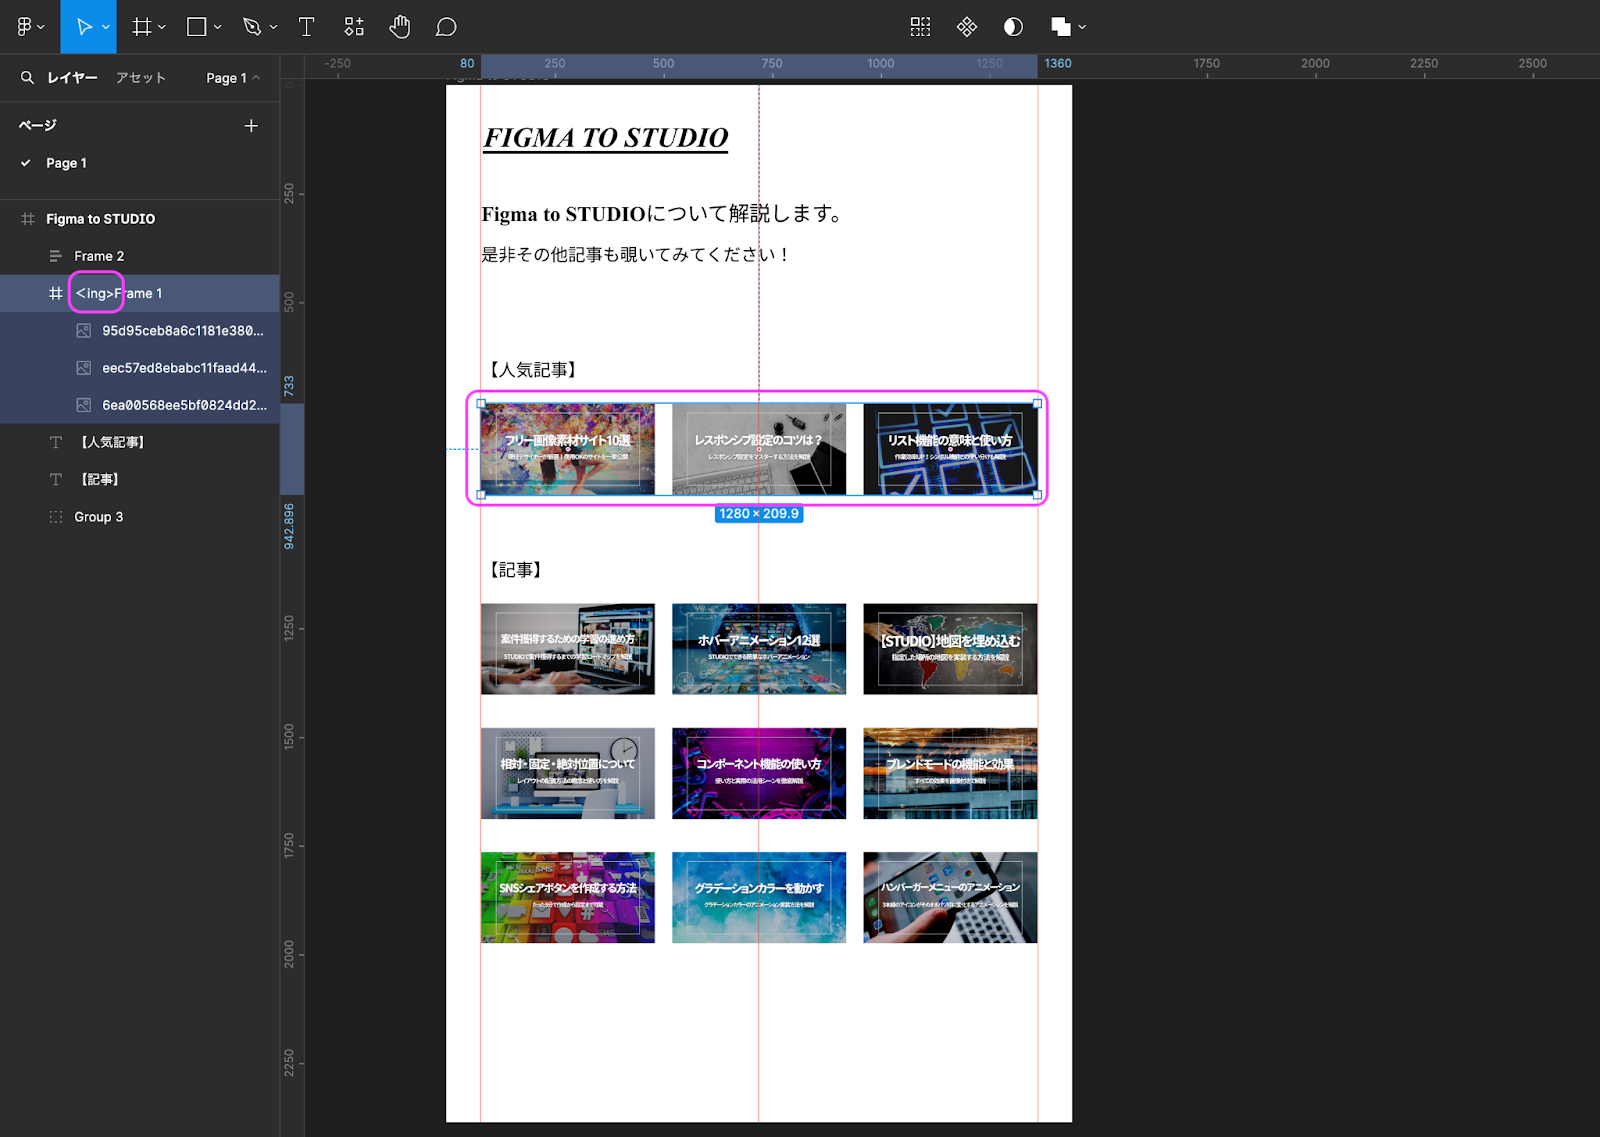Open shape tools dropdown arrow
1600x1137 pixels.
click(218, 27)
